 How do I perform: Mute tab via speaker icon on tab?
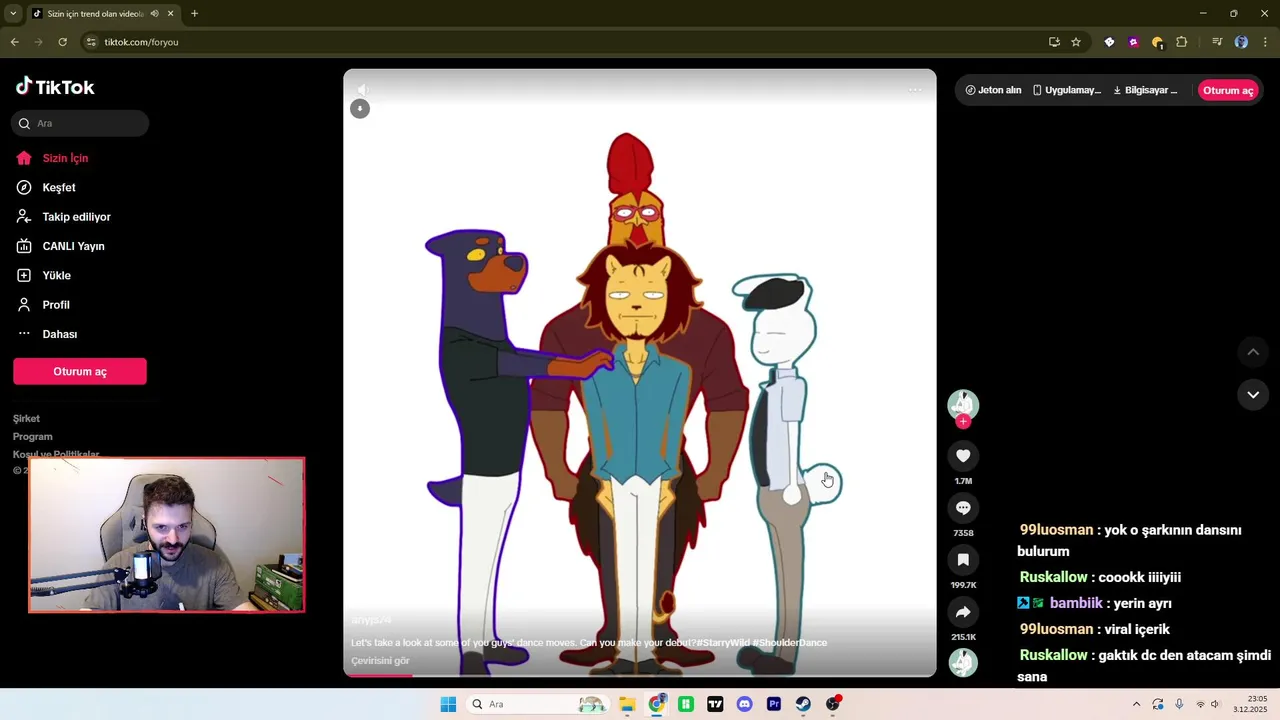point(154,13)
